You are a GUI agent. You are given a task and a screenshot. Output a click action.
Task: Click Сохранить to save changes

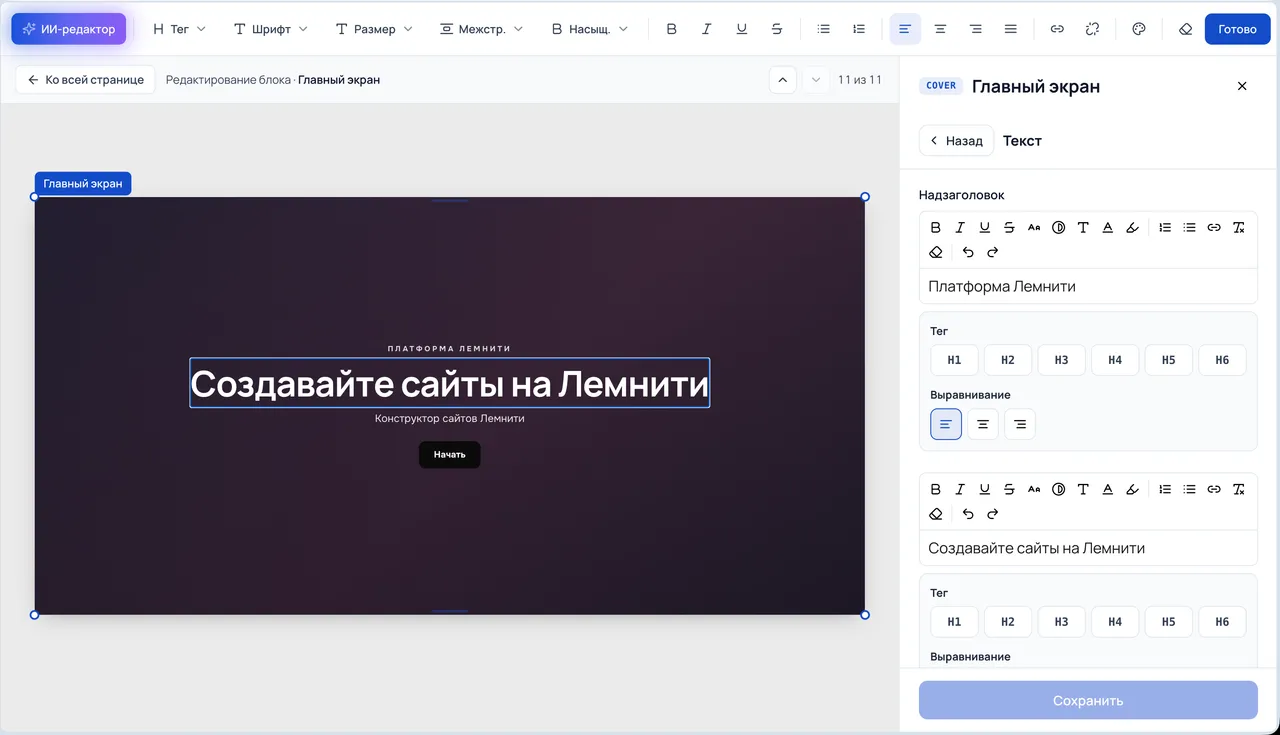(x=1088, y=701)
